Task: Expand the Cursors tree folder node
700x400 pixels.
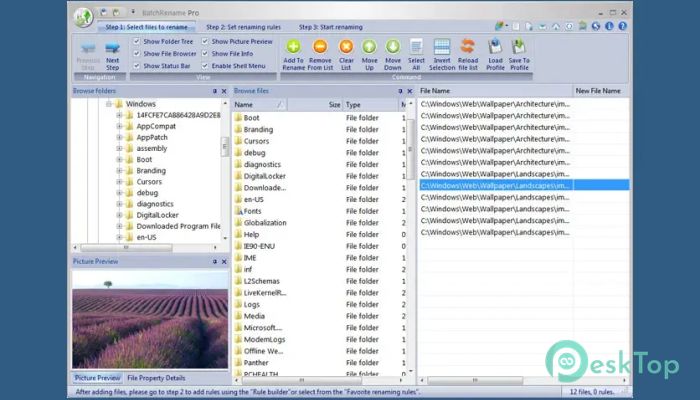Action: (x=119, y=182)
